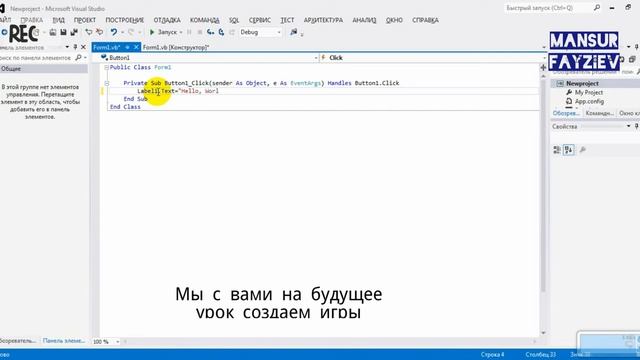Click the Open File toolbar icon
Viewport: 640px width, 360px height.
coord(53,32)
